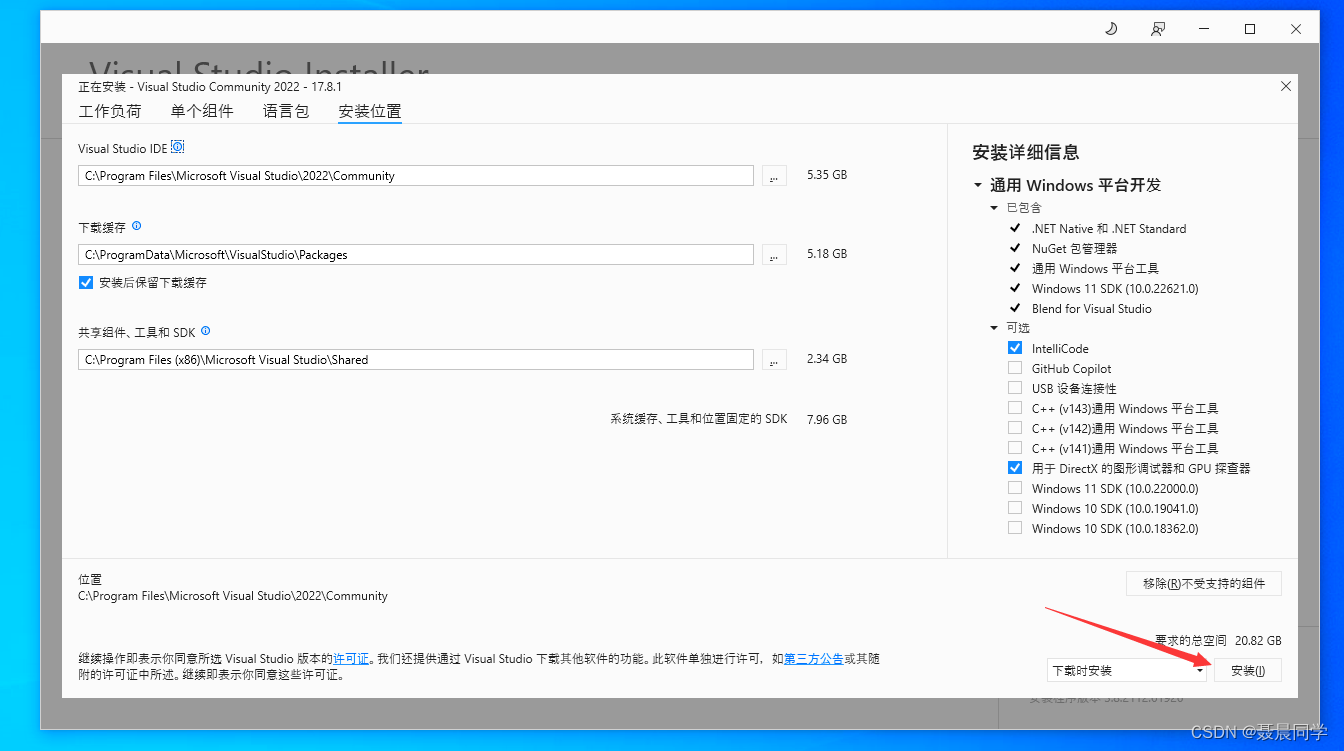
Task: Enable C++ (v142) 通用 Windows 平台工具
Action: coord(1015,428)
